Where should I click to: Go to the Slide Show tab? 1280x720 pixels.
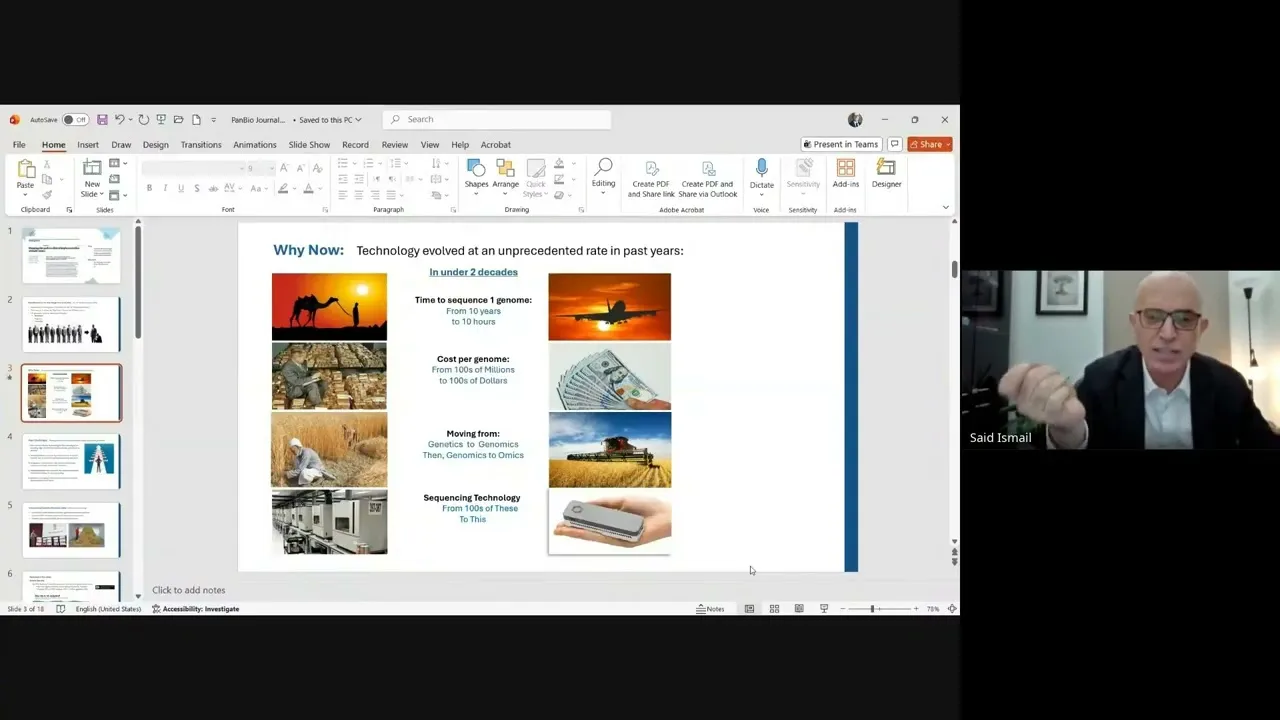tap(309, 145)
